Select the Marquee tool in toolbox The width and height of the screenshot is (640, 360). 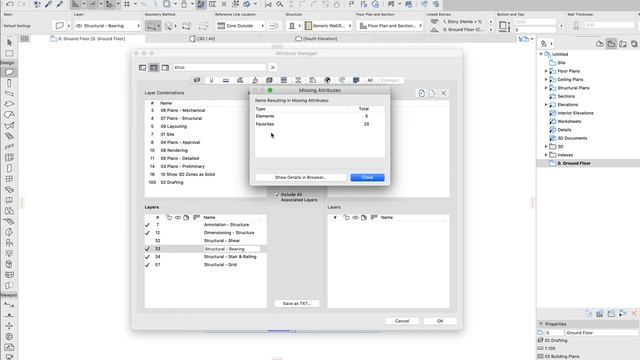point(9,53)
